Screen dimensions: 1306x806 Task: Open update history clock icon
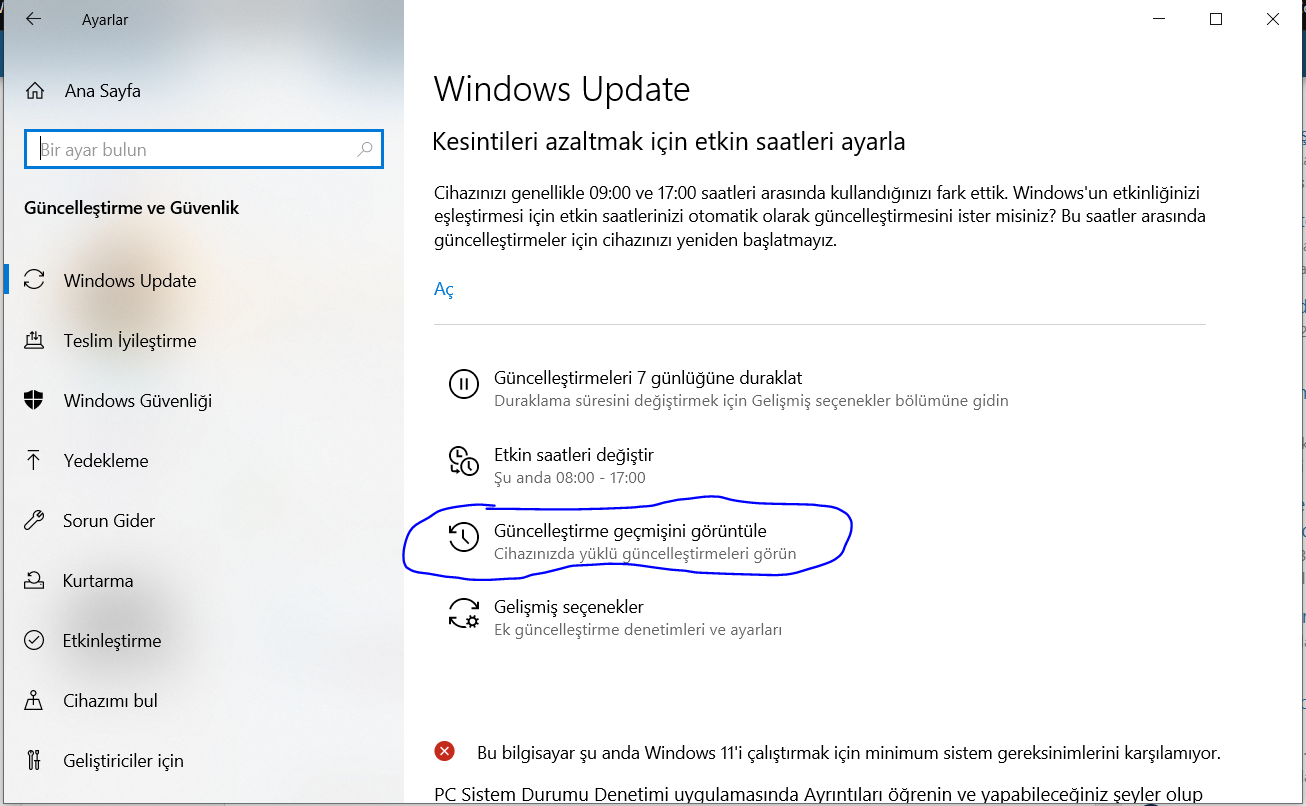coord(463,537)
